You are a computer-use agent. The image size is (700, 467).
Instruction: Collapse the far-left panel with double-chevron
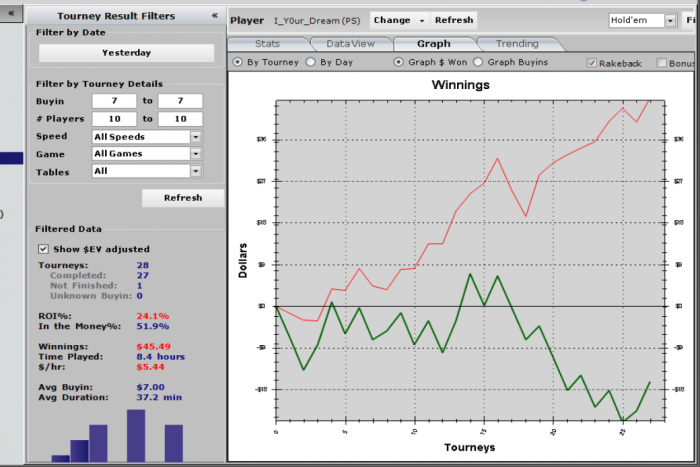click(x=11, y=13)
